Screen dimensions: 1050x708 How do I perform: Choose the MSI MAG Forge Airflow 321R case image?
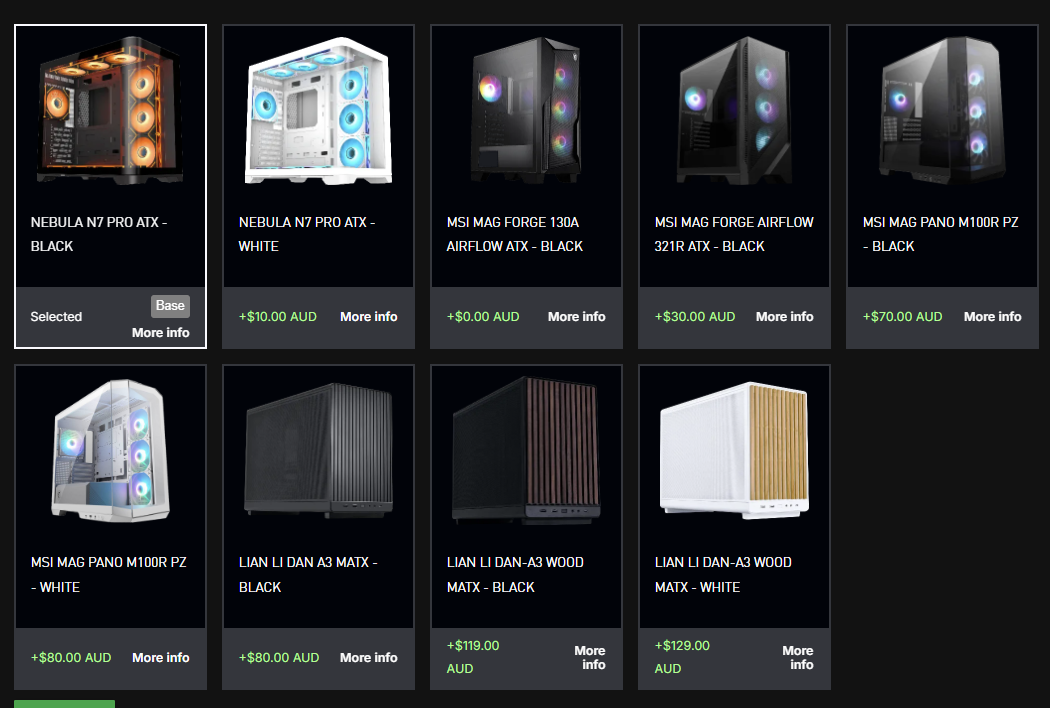pyautogui.click(x=734, y=111)
